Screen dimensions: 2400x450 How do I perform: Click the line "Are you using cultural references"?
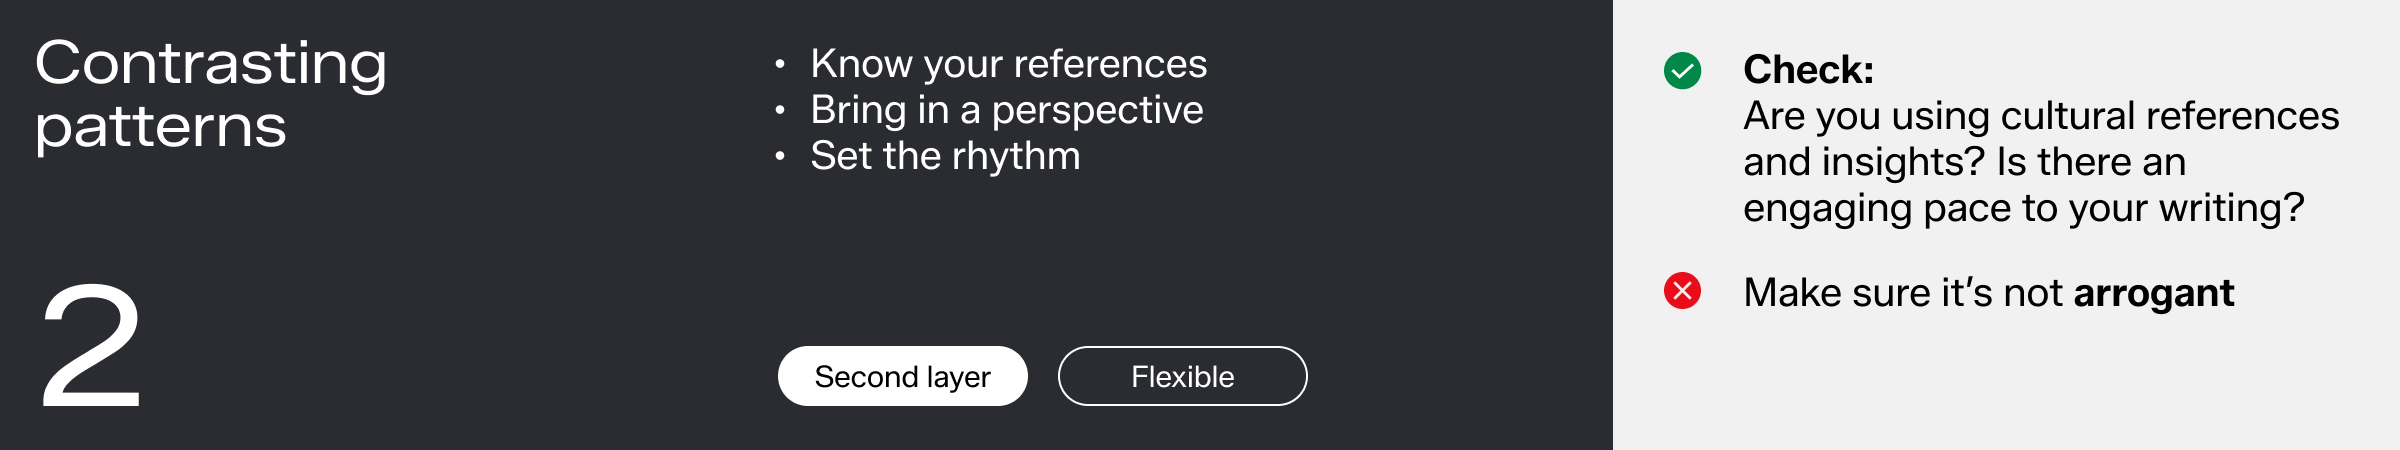[x=2040, y=116]
